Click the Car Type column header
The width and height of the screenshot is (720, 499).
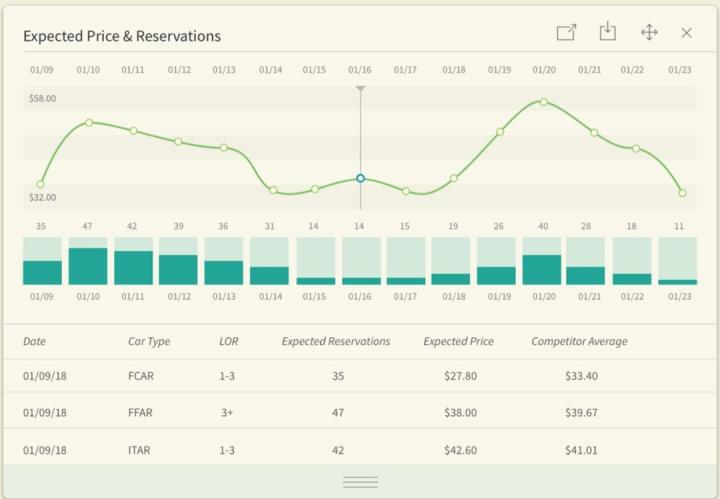[149, 341]
